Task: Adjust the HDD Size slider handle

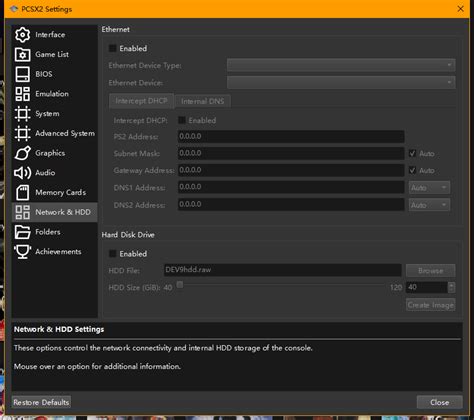Action: (x=180, y=284)
